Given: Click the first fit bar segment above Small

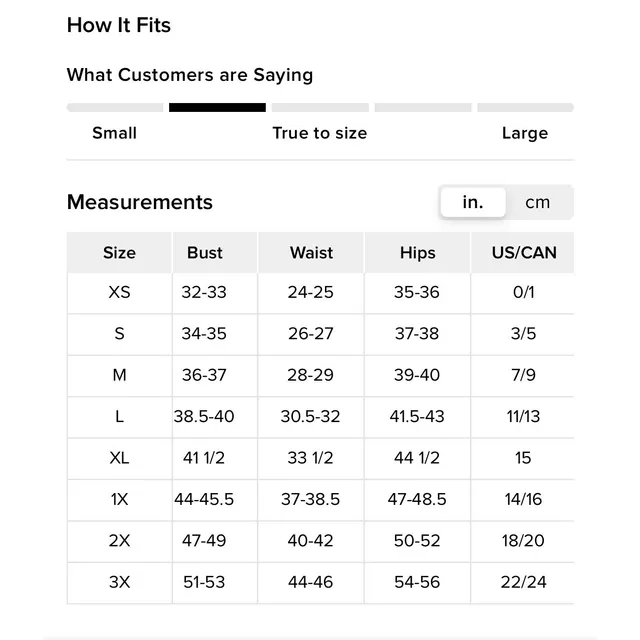Looking at the screenshot, I should (115, 107).
